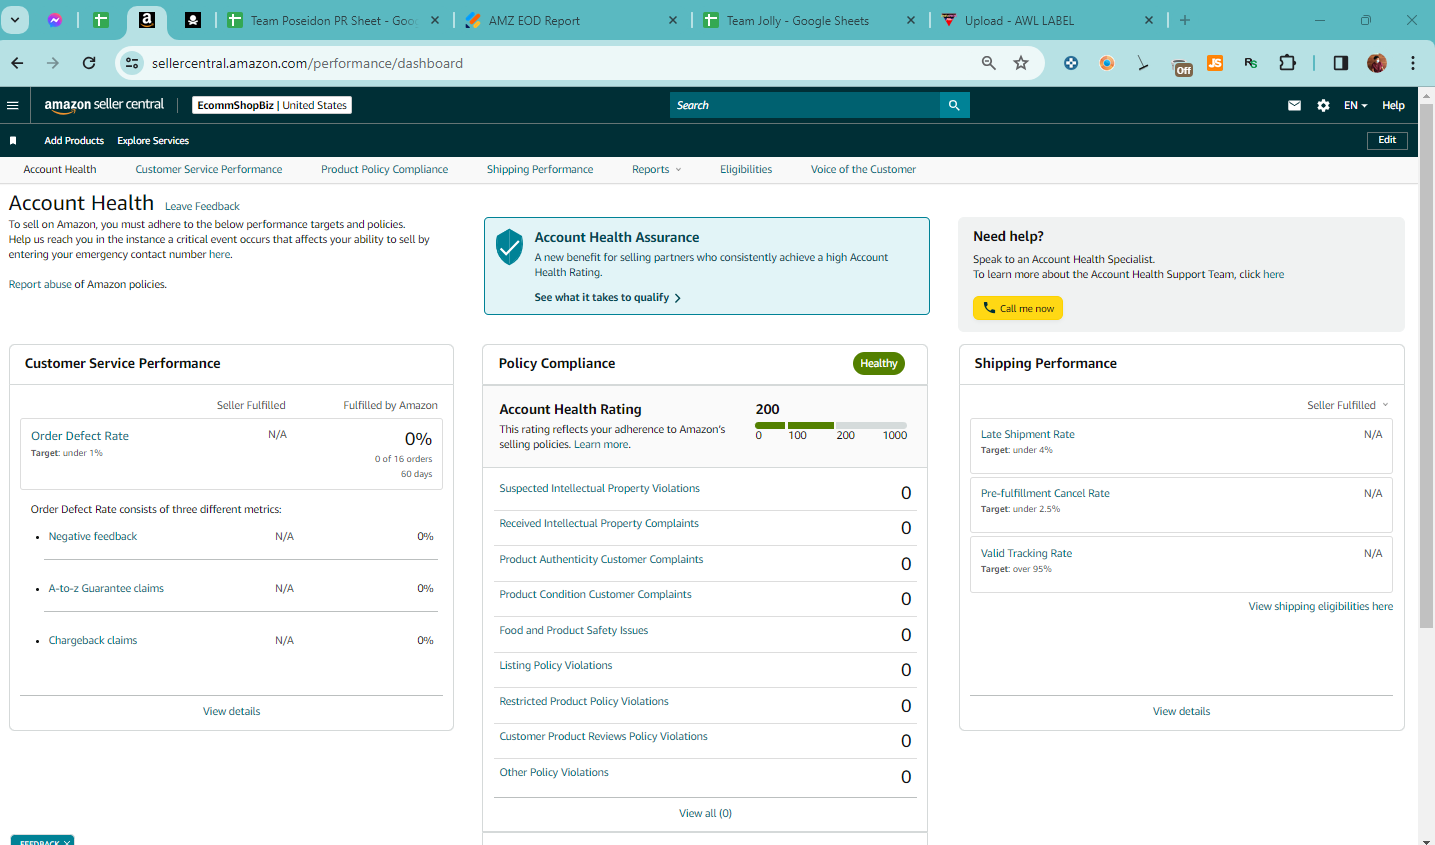Viewport: 1435px width, 845px height.
Task: Click the Help link in header
Action: [x=1393, y=105]
